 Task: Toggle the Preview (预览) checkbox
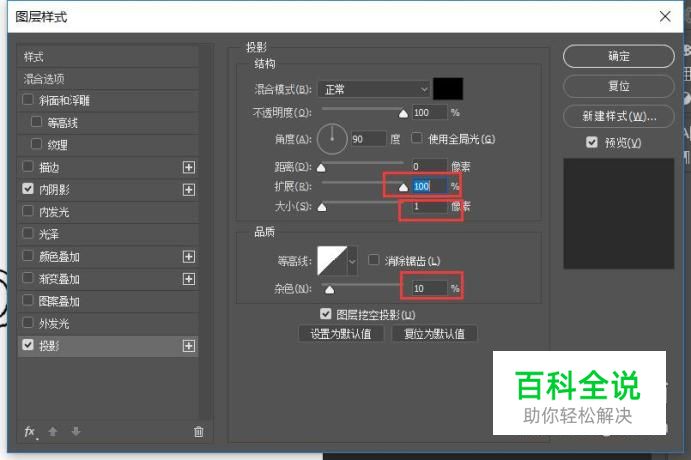click(592, 142)
